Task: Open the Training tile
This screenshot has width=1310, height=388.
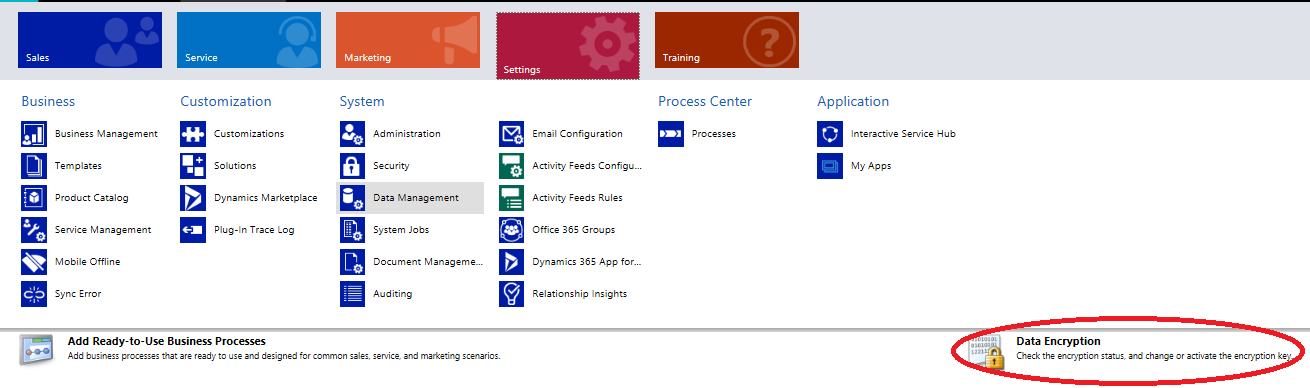Action: point(726,40)
